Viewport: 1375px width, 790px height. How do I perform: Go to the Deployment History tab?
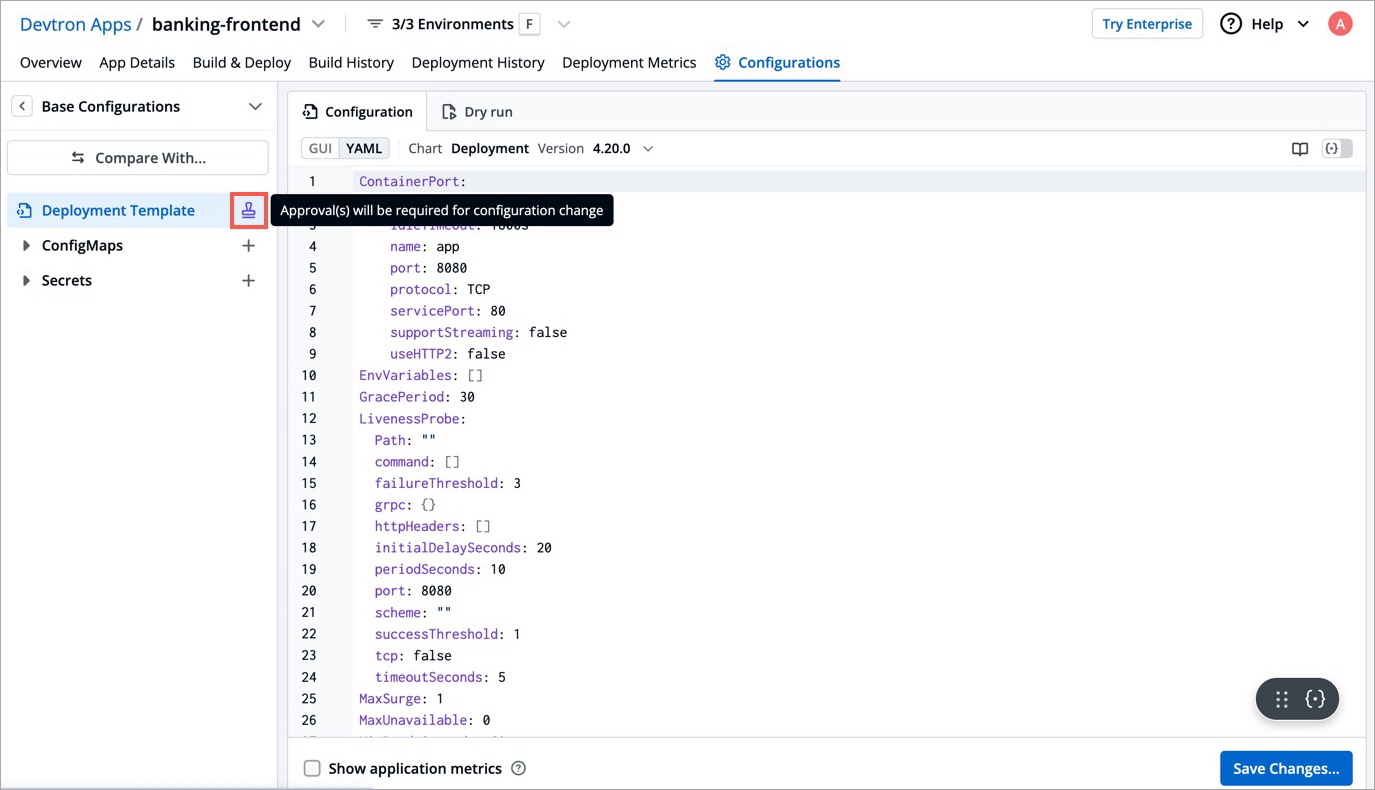(x=478, y=62)
